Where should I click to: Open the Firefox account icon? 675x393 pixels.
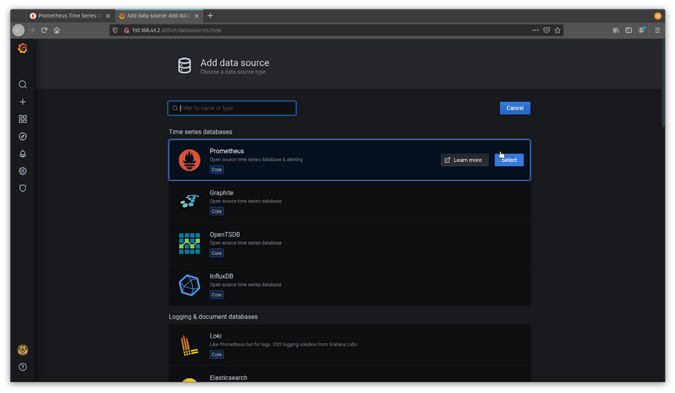(x=642, y=30)
